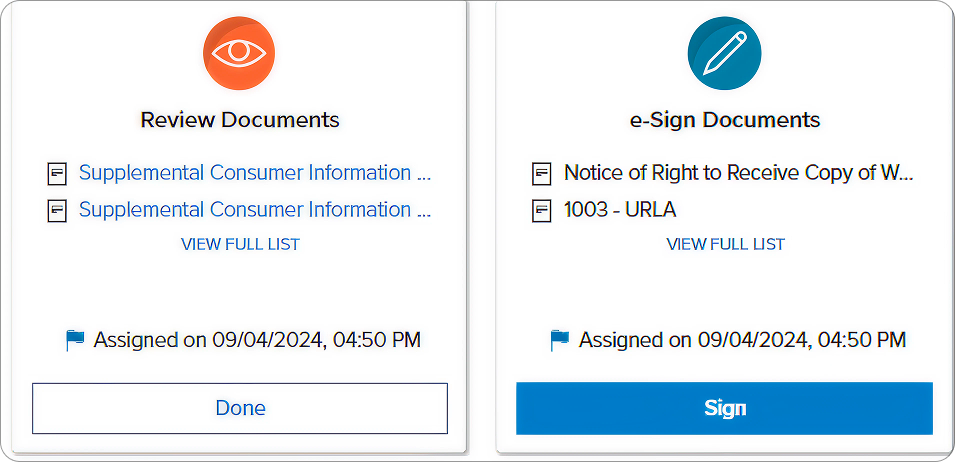The height and width of the screenshot is (462, 955).
Task: Click the Review Documents heading
Action: [240, 120]
